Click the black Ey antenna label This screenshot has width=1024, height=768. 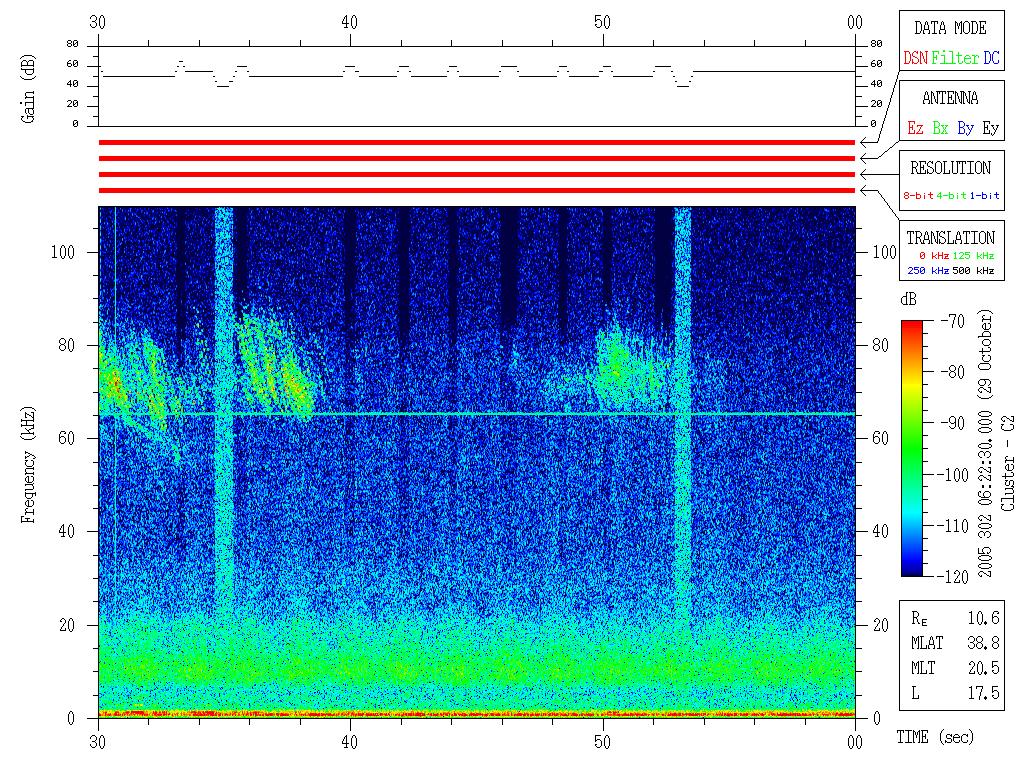coord(991,128)
